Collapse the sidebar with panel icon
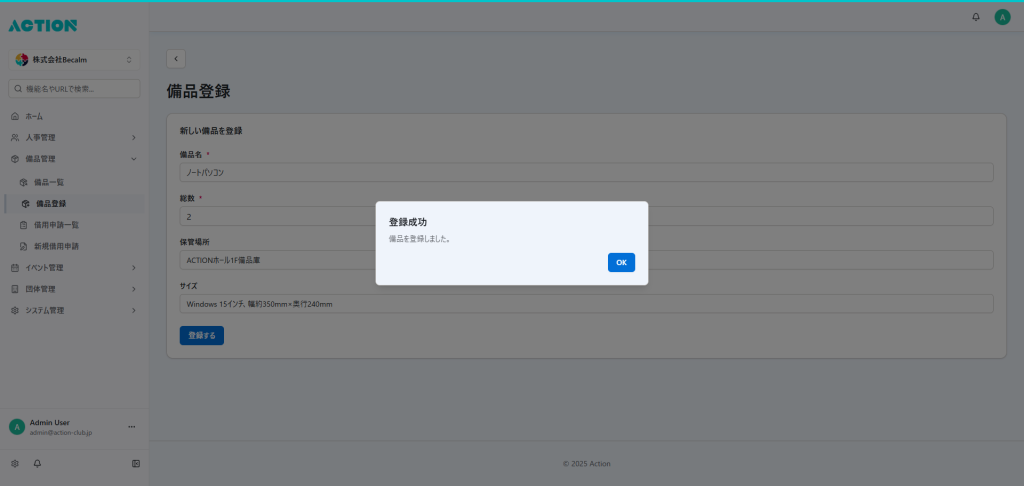1024x486 pixels. (136, 464)
